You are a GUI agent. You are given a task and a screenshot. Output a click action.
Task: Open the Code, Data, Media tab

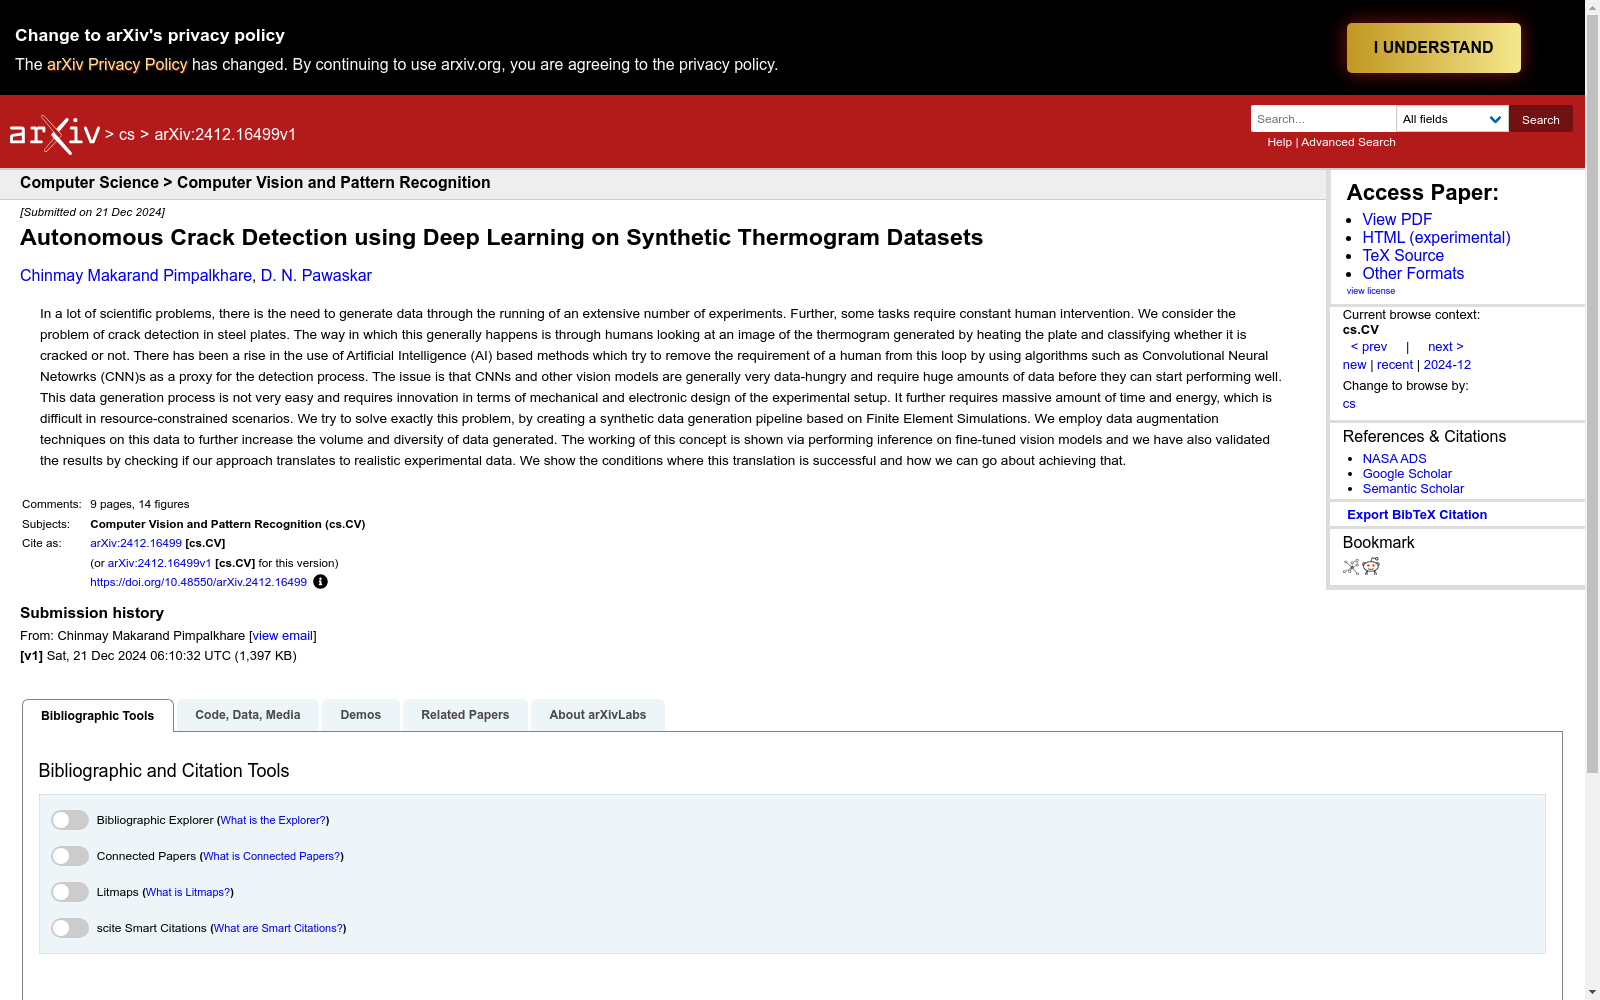click(248, 715)
